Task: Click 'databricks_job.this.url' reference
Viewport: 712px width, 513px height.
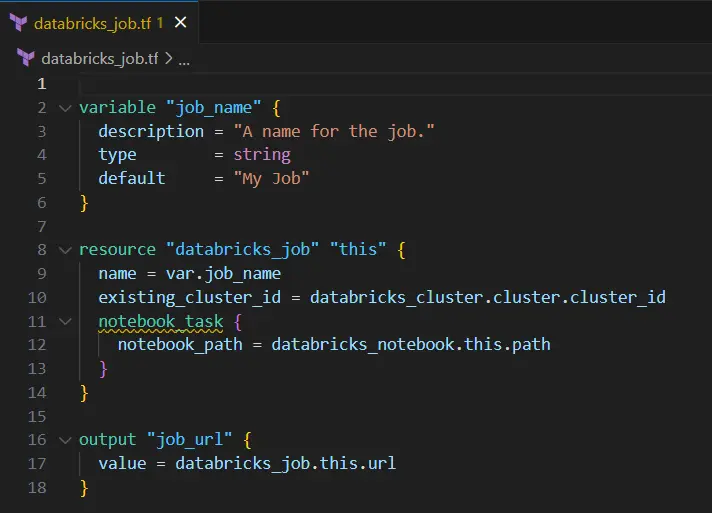Action: click(286, 464)
